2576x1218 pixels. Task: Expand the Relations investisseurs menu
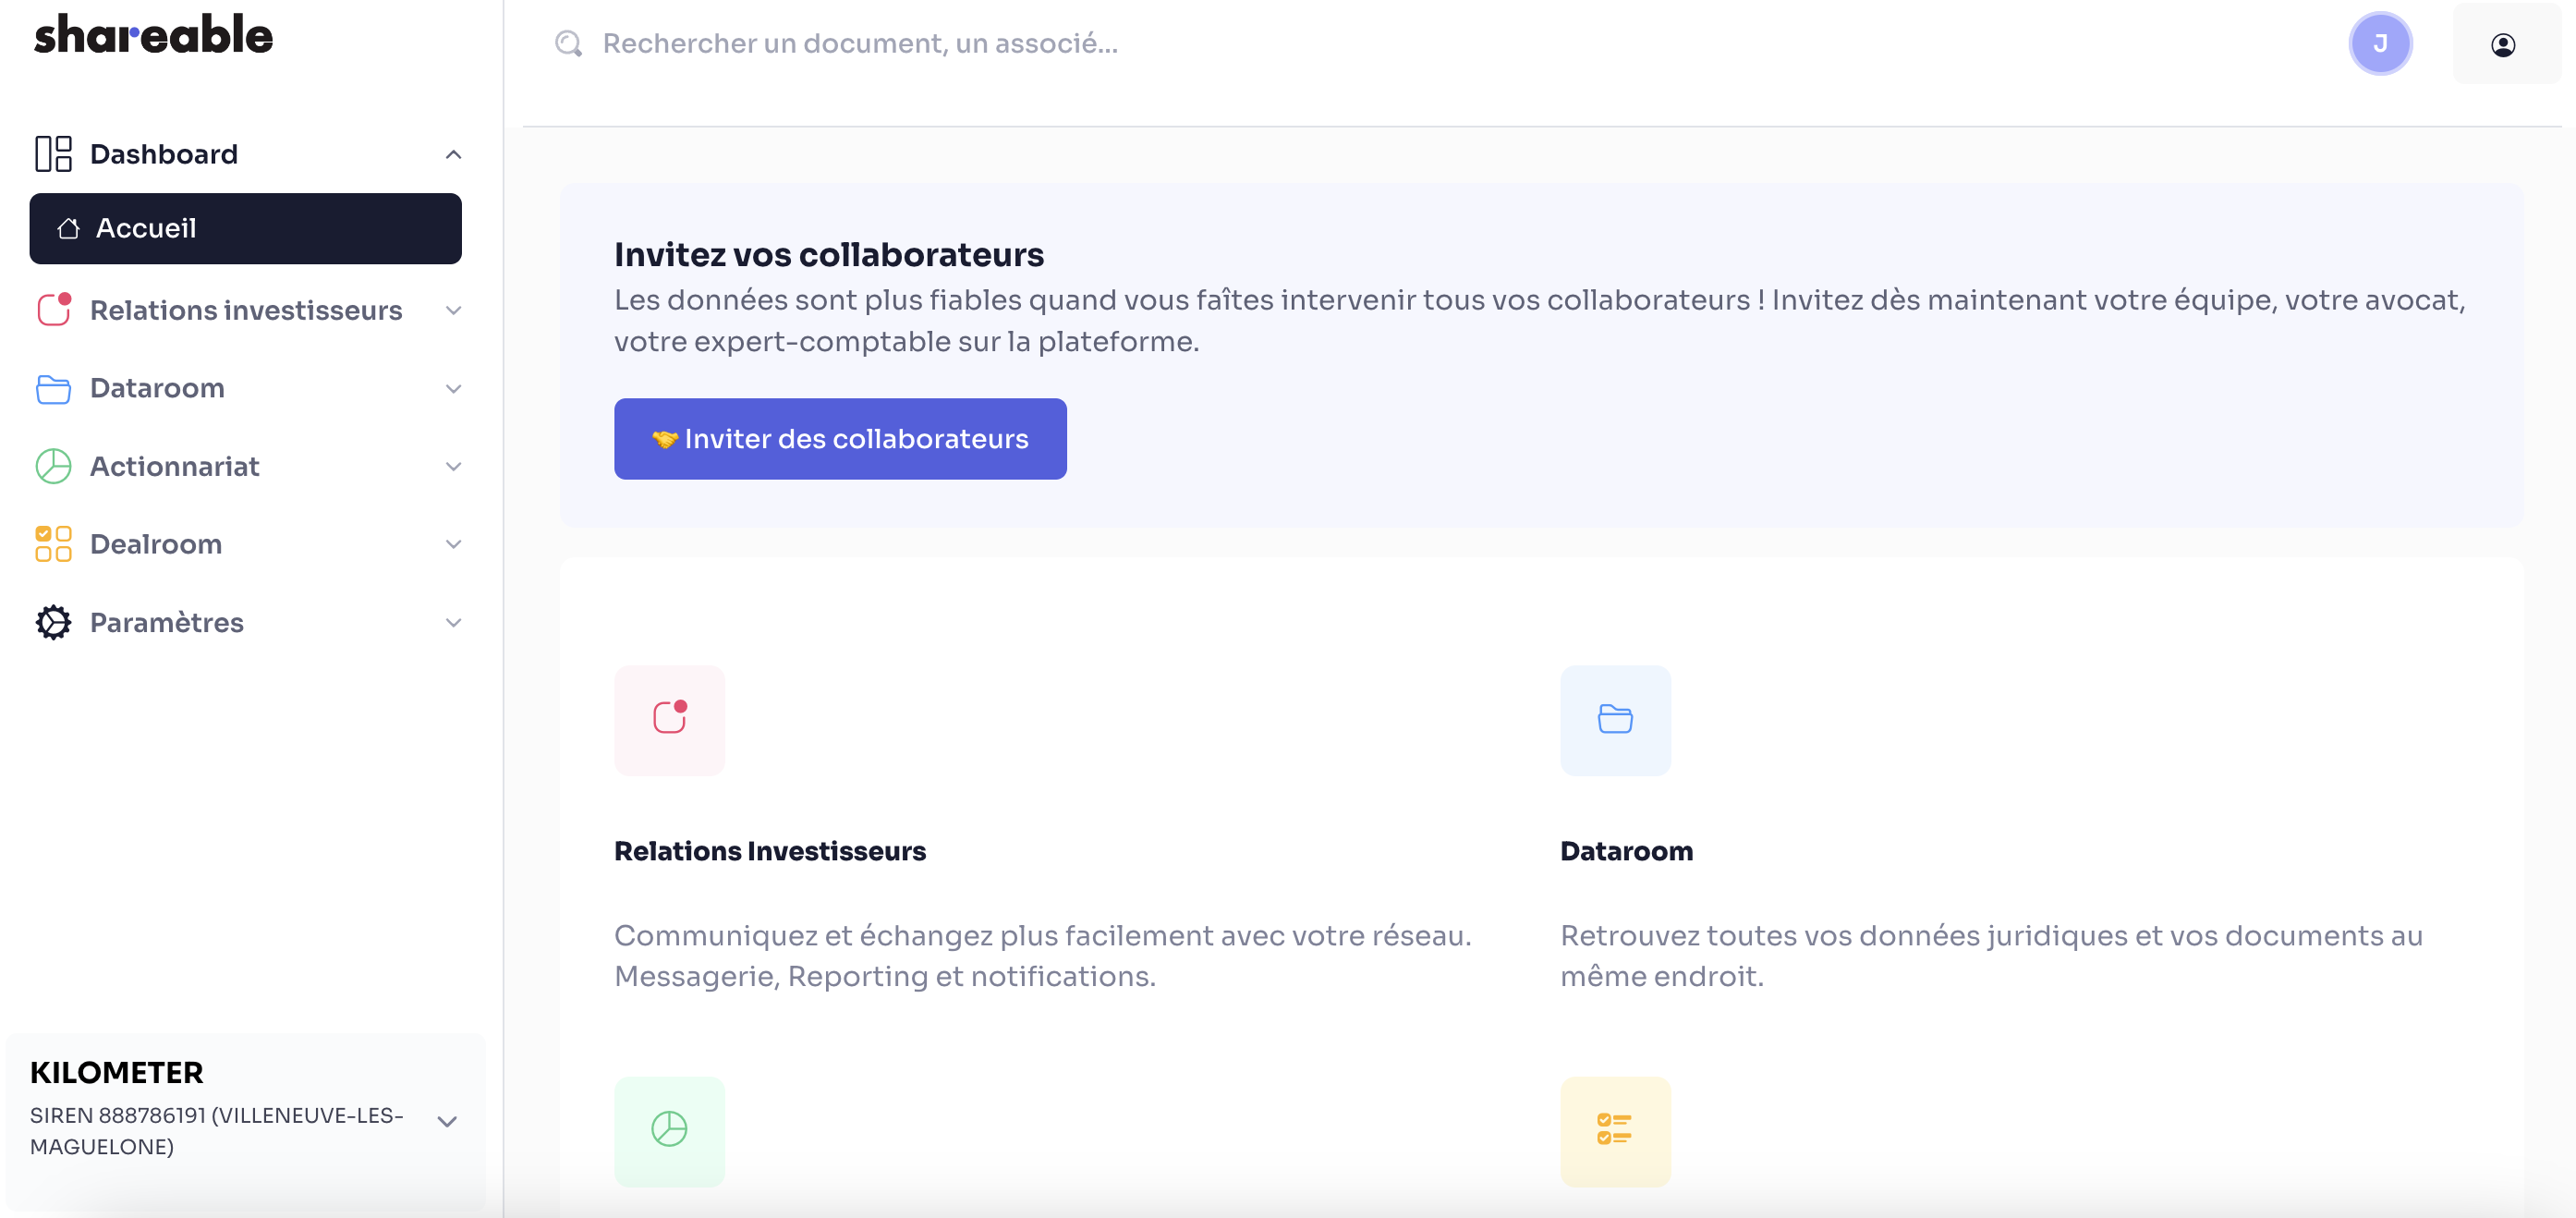click(453, 310)
